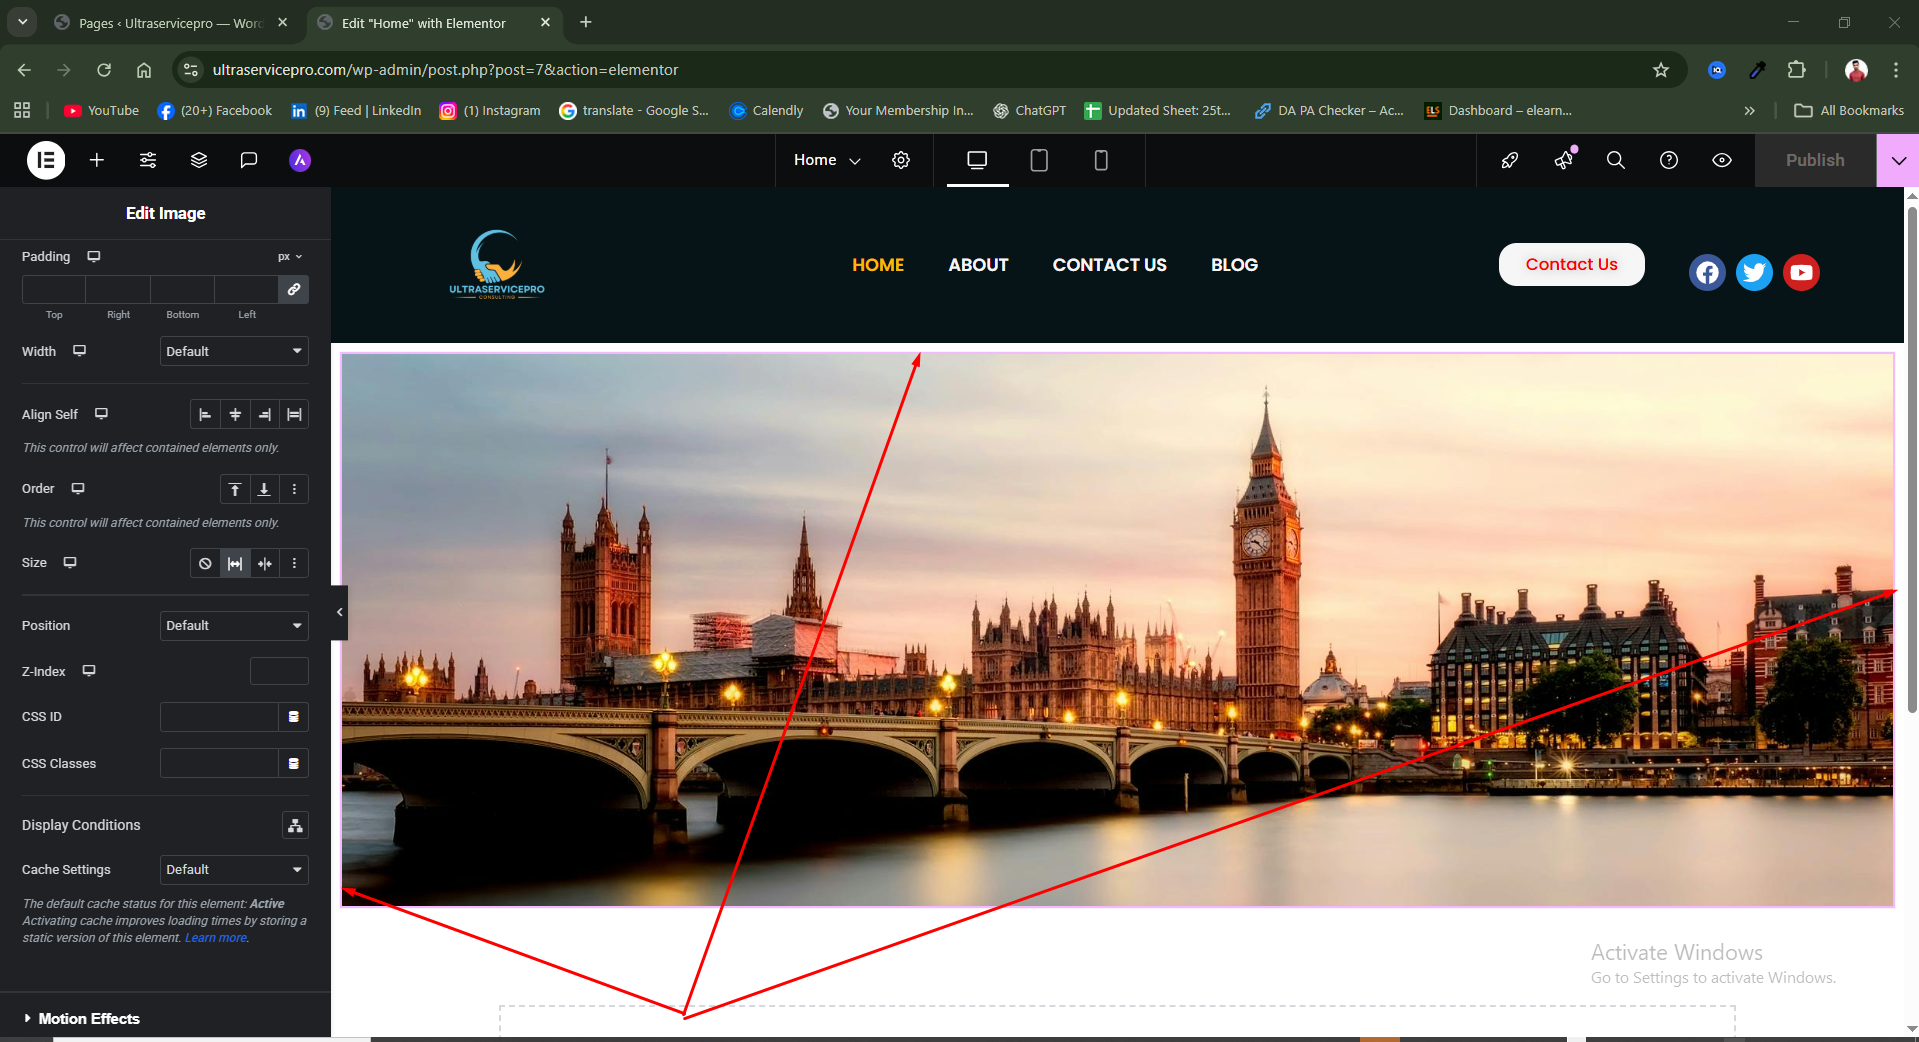Click the Elementor logo menu icon
The image size is (1919, 1042).
tap(46, 160)
